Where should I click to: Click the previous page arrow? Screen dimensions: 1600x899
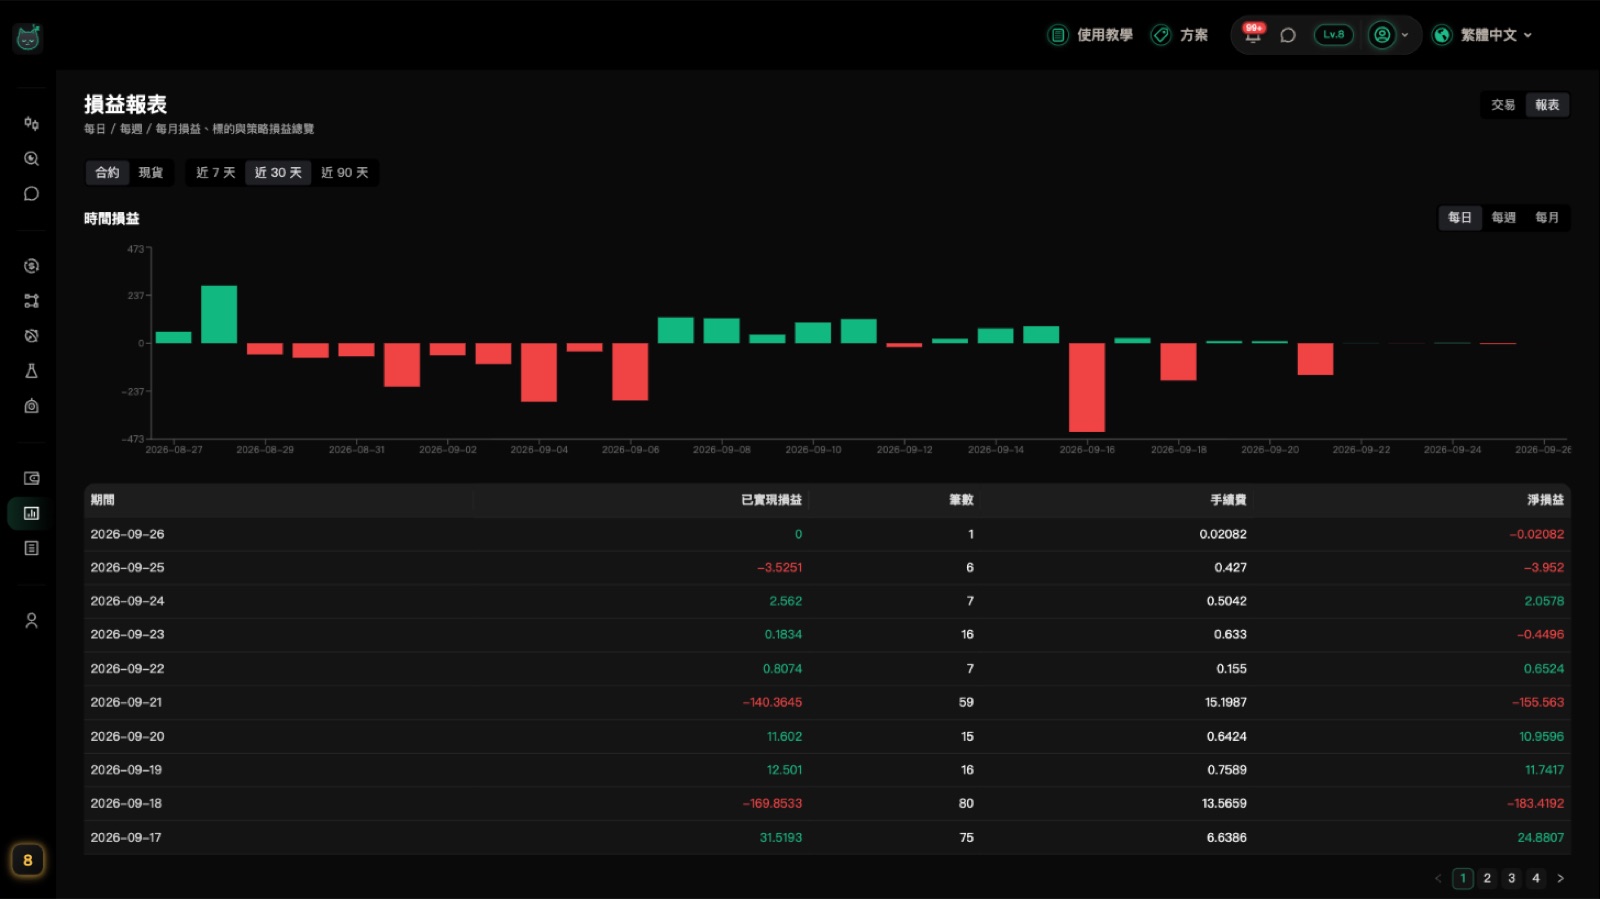1438,878
